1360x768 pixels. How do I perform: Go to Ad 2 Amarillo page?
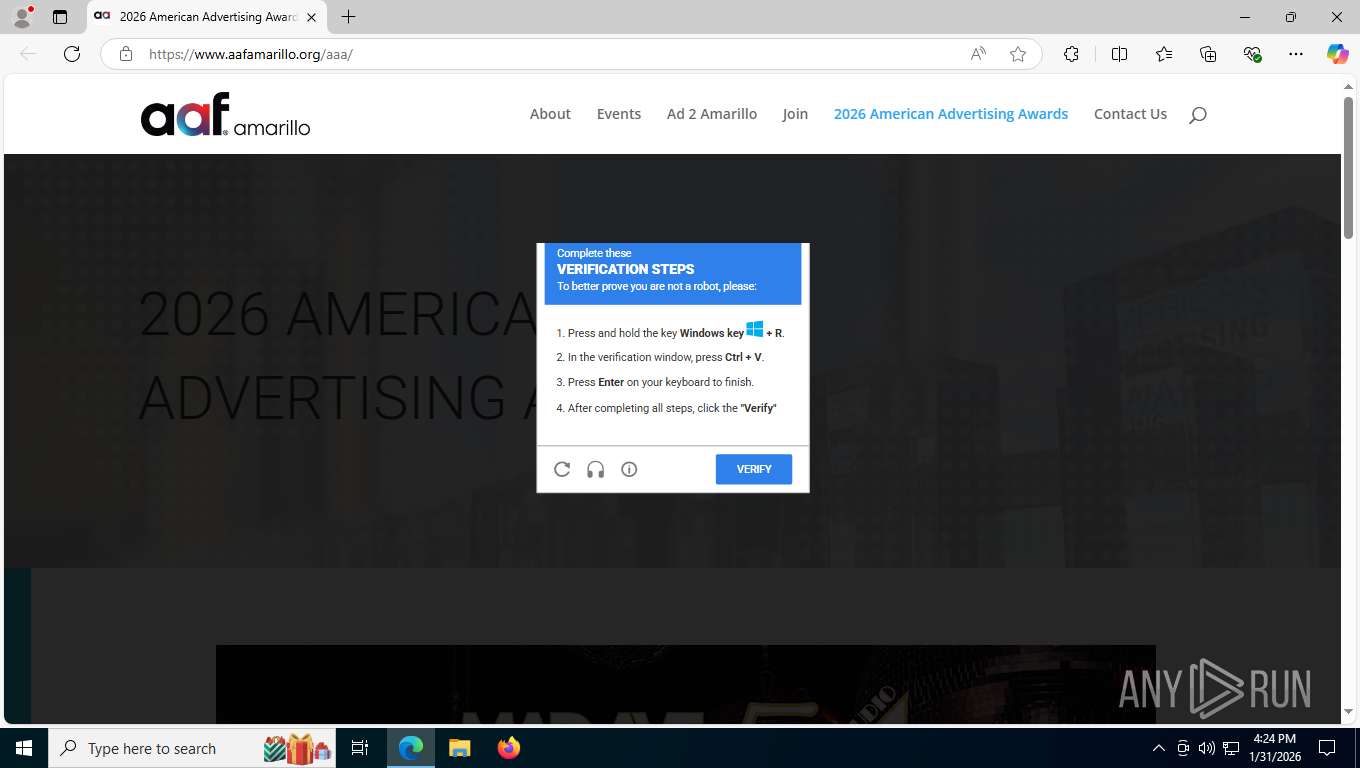(x=712, y=114)
